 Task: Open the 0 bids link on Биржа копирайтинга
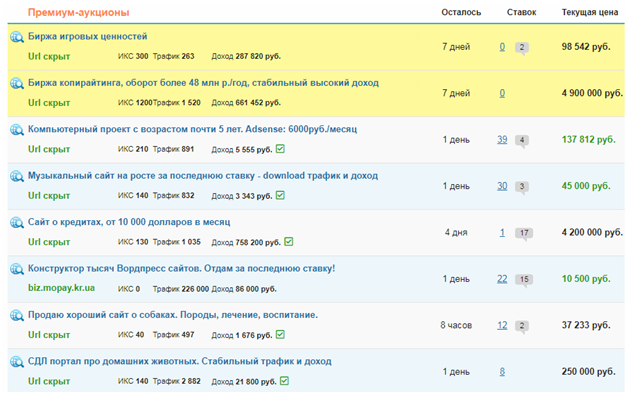tap(502, 93)
